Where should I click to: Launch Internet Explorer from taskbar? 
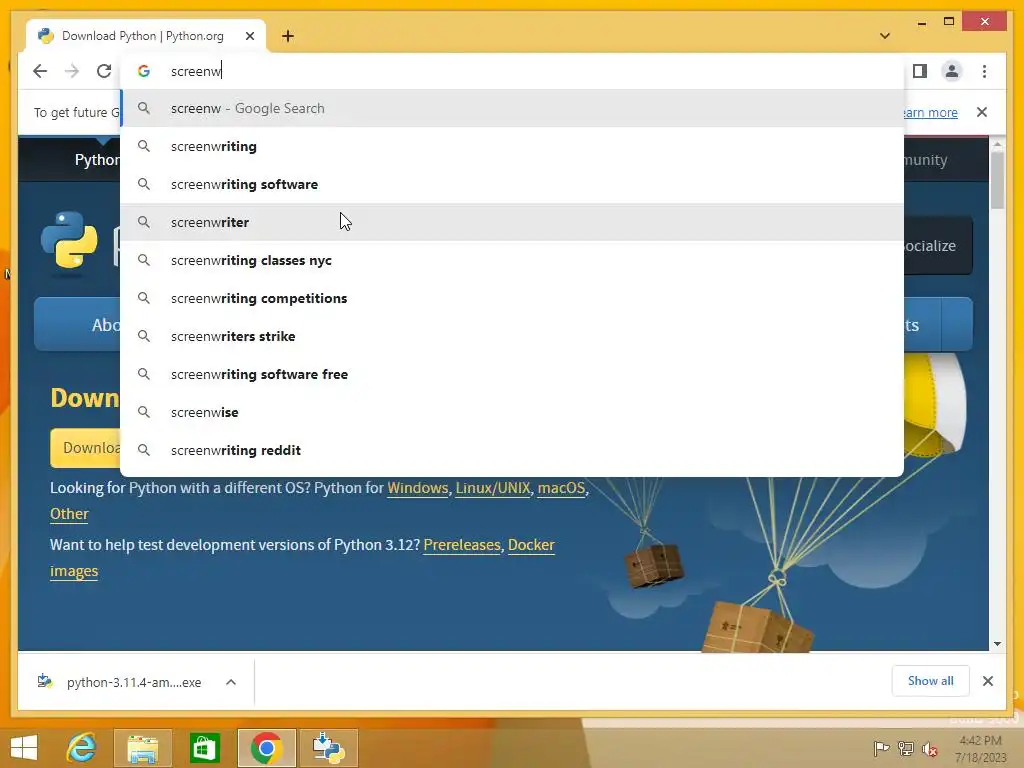tap(82, 748)
